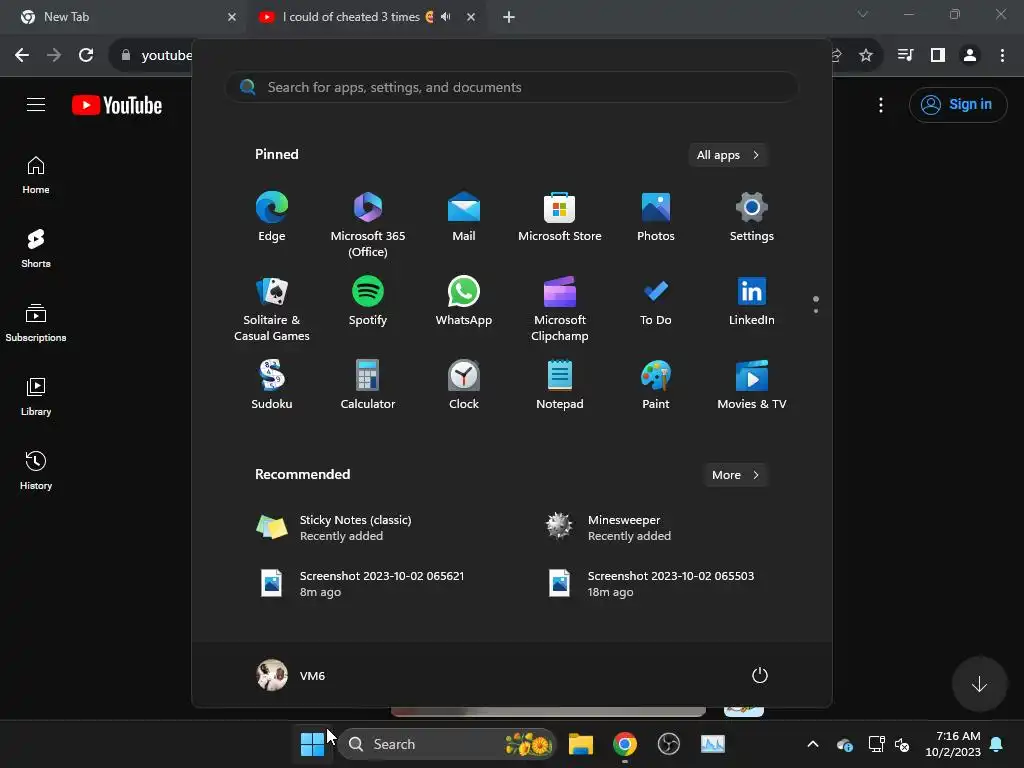Go to next pinned apps page dot
This screenshot has height=768, width=1024.
tap(816, 311)
